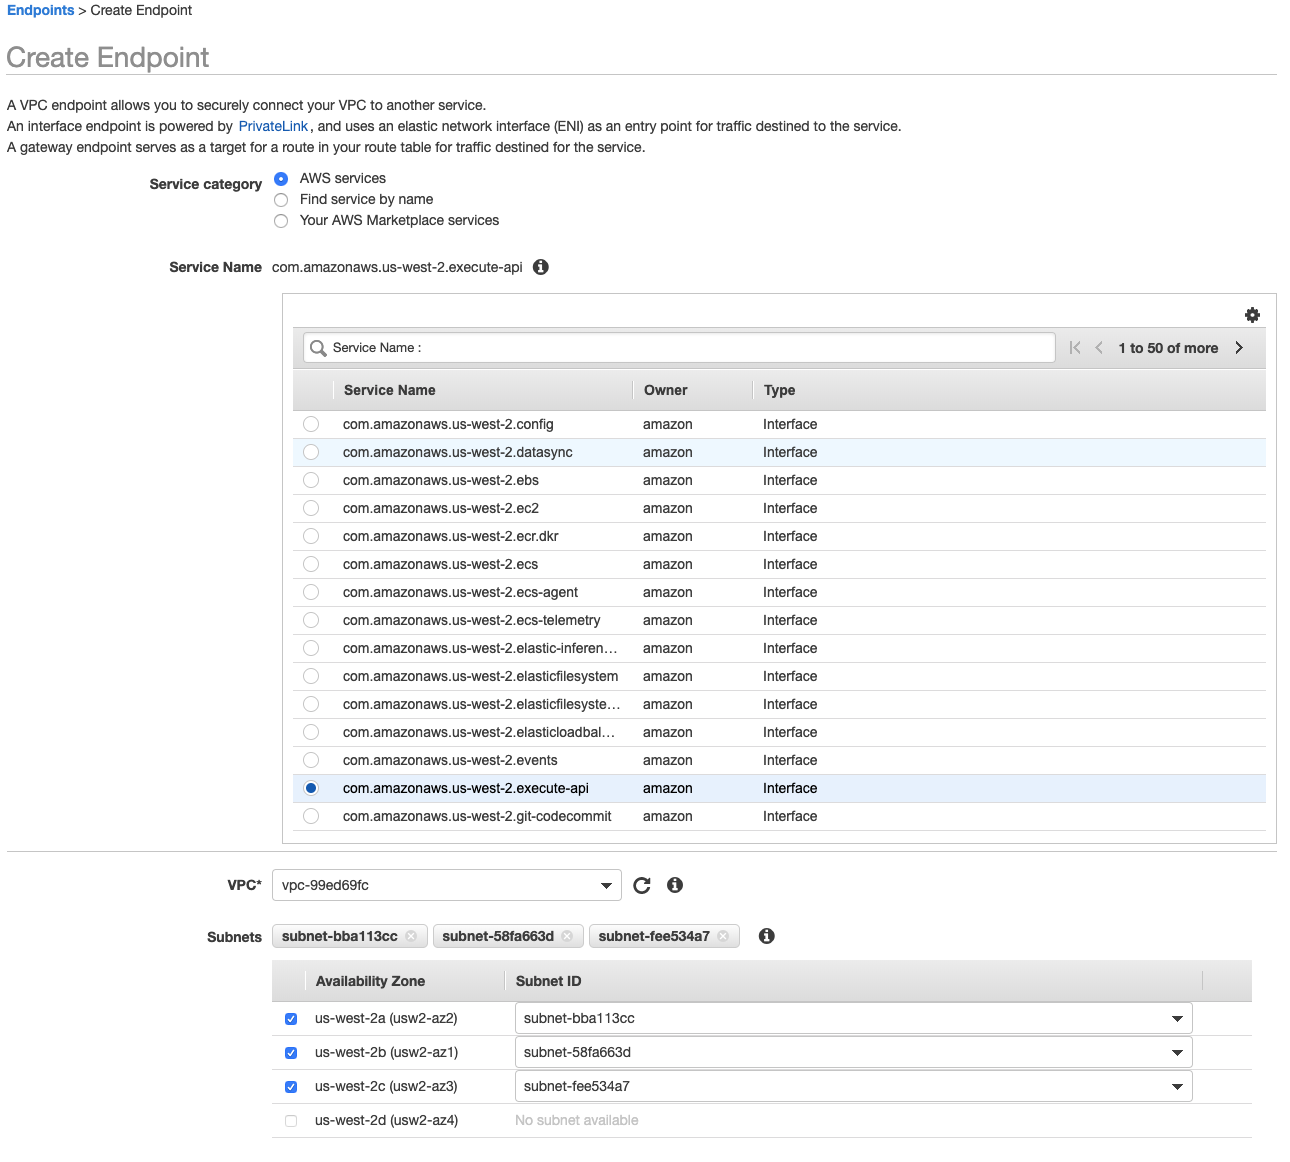Sort by the Service Name column header

click(x=389, y=390)
